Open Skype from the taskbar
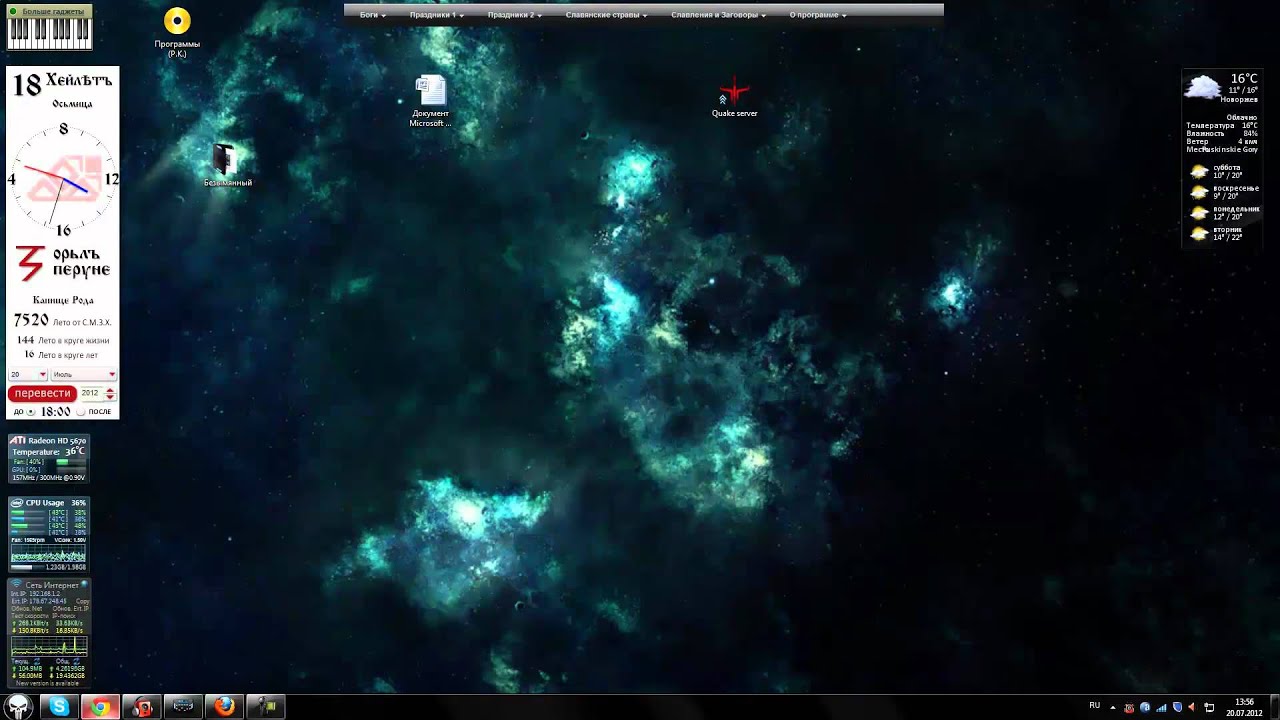The height and width of the screenshot is (720, 1280). pyautogui.click(x=60, y=707)
